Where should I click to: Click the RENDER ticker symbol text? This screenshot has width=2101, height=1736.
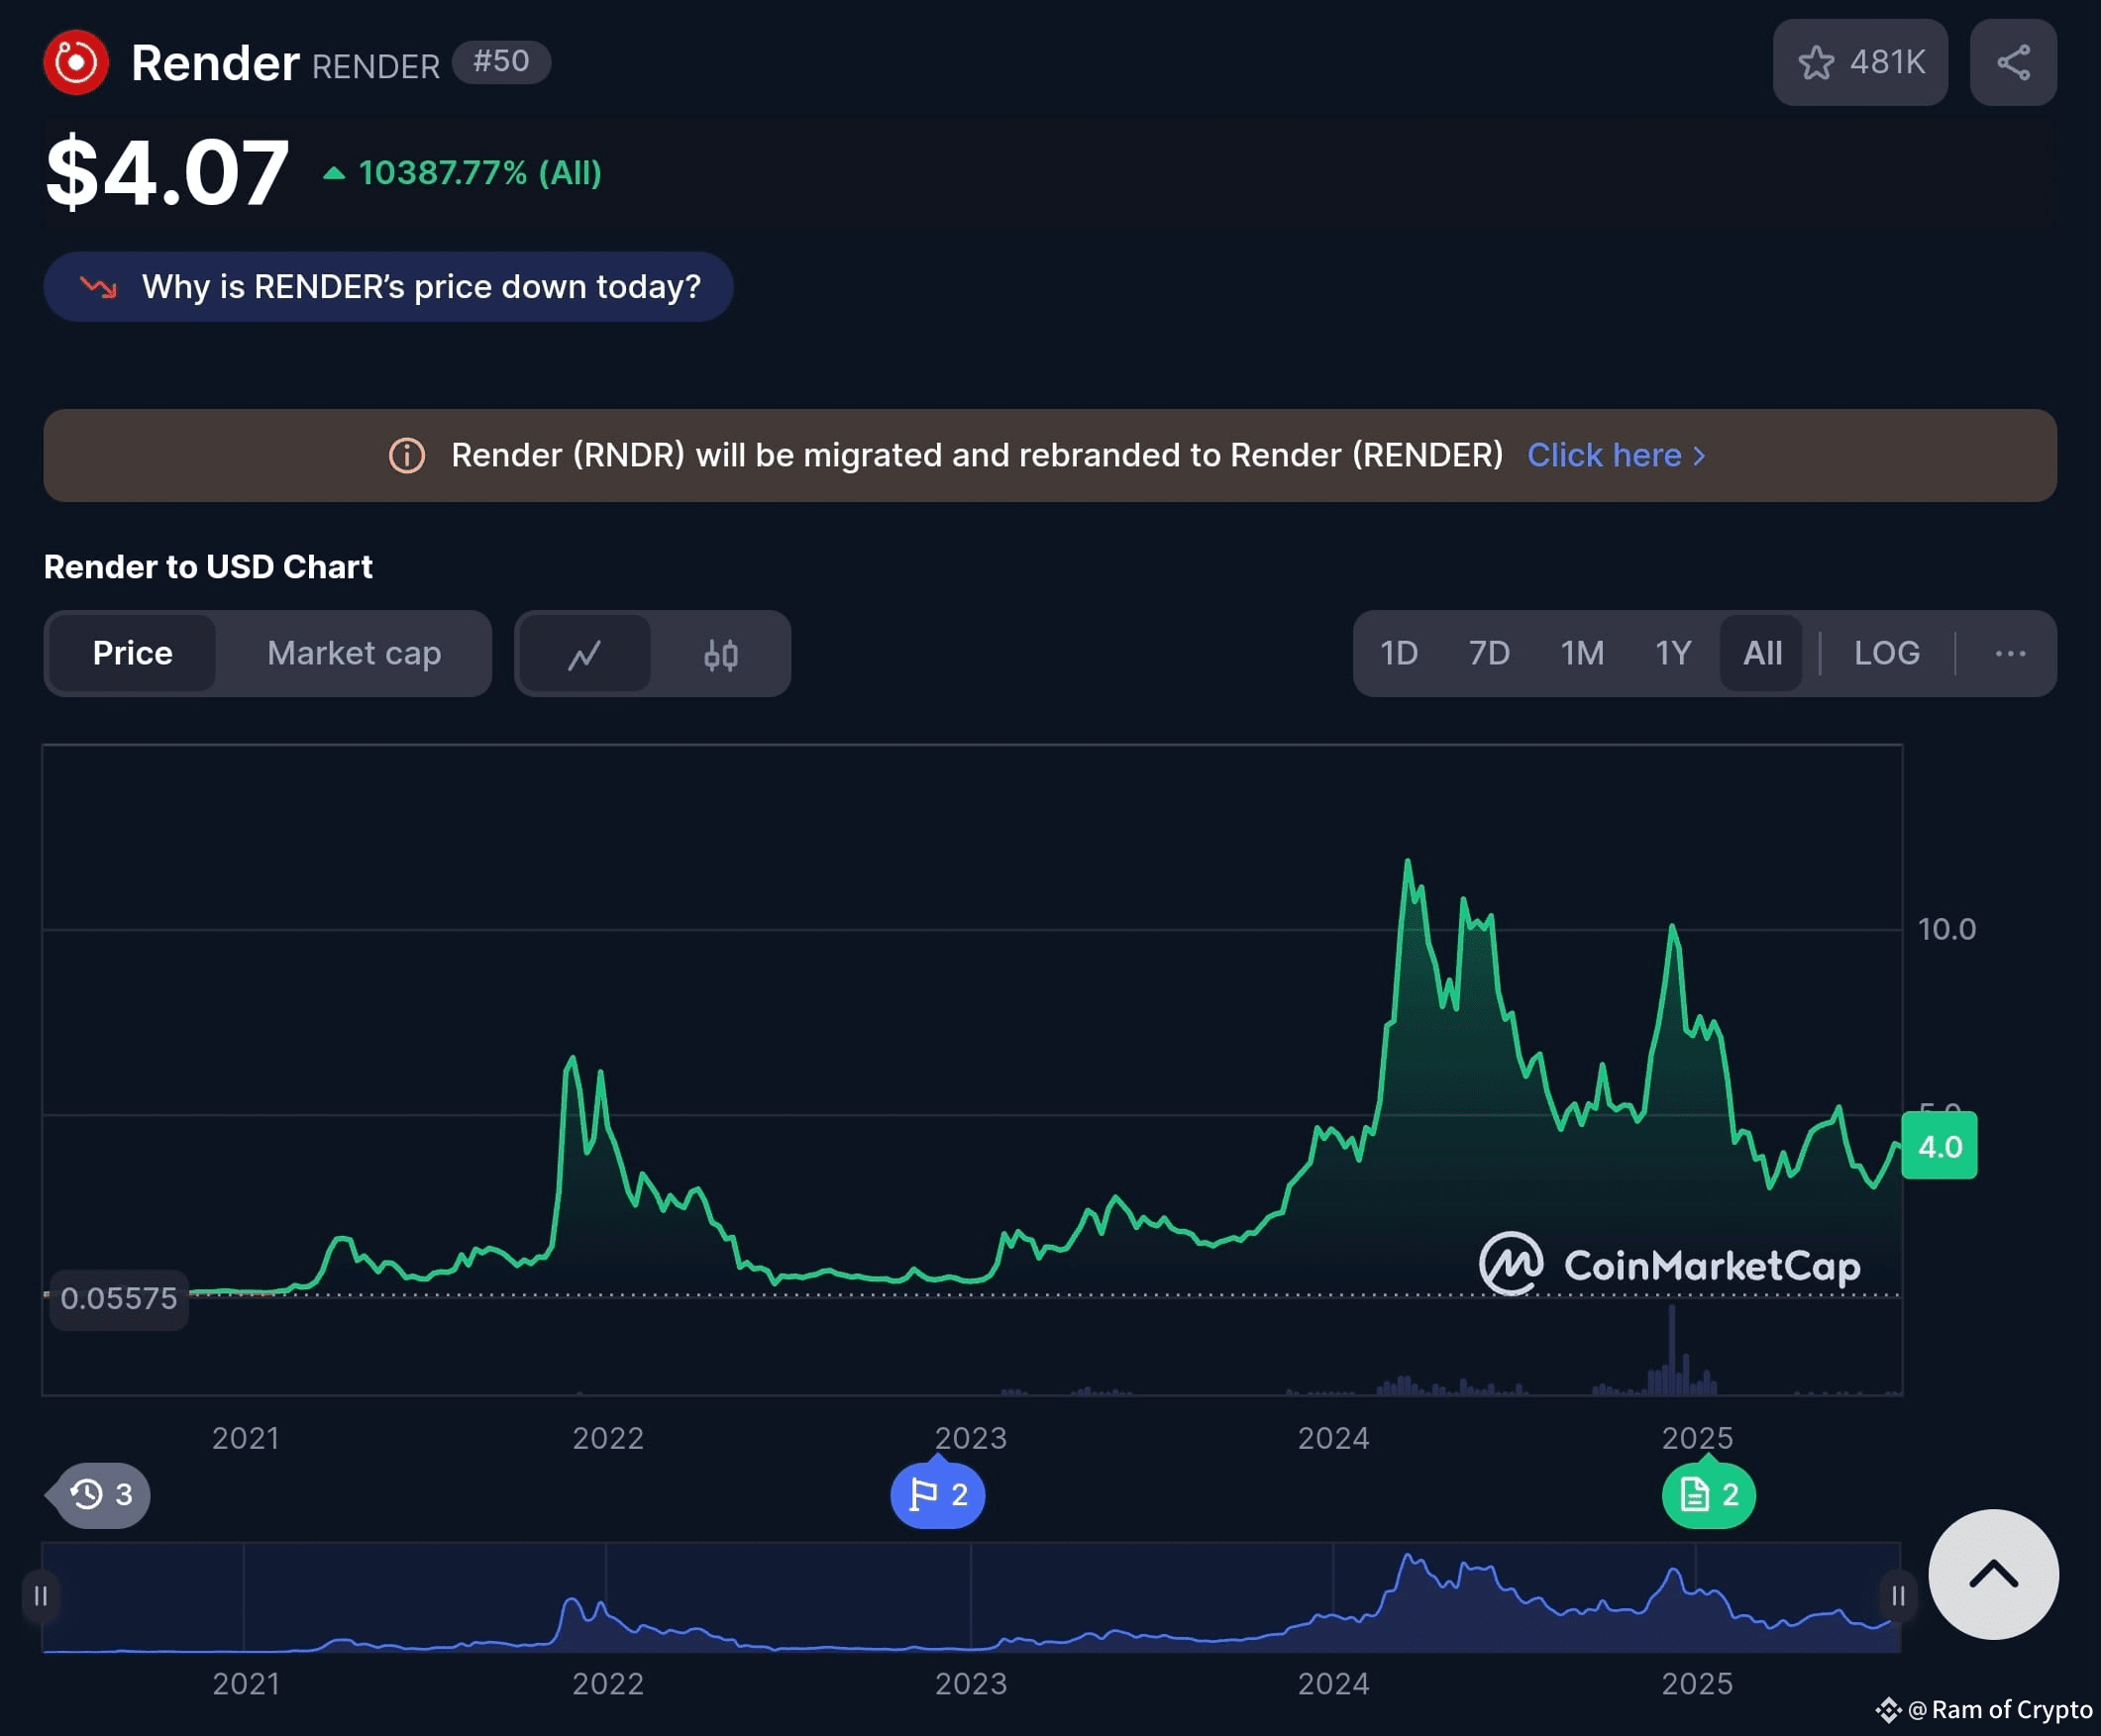(376, 67)
